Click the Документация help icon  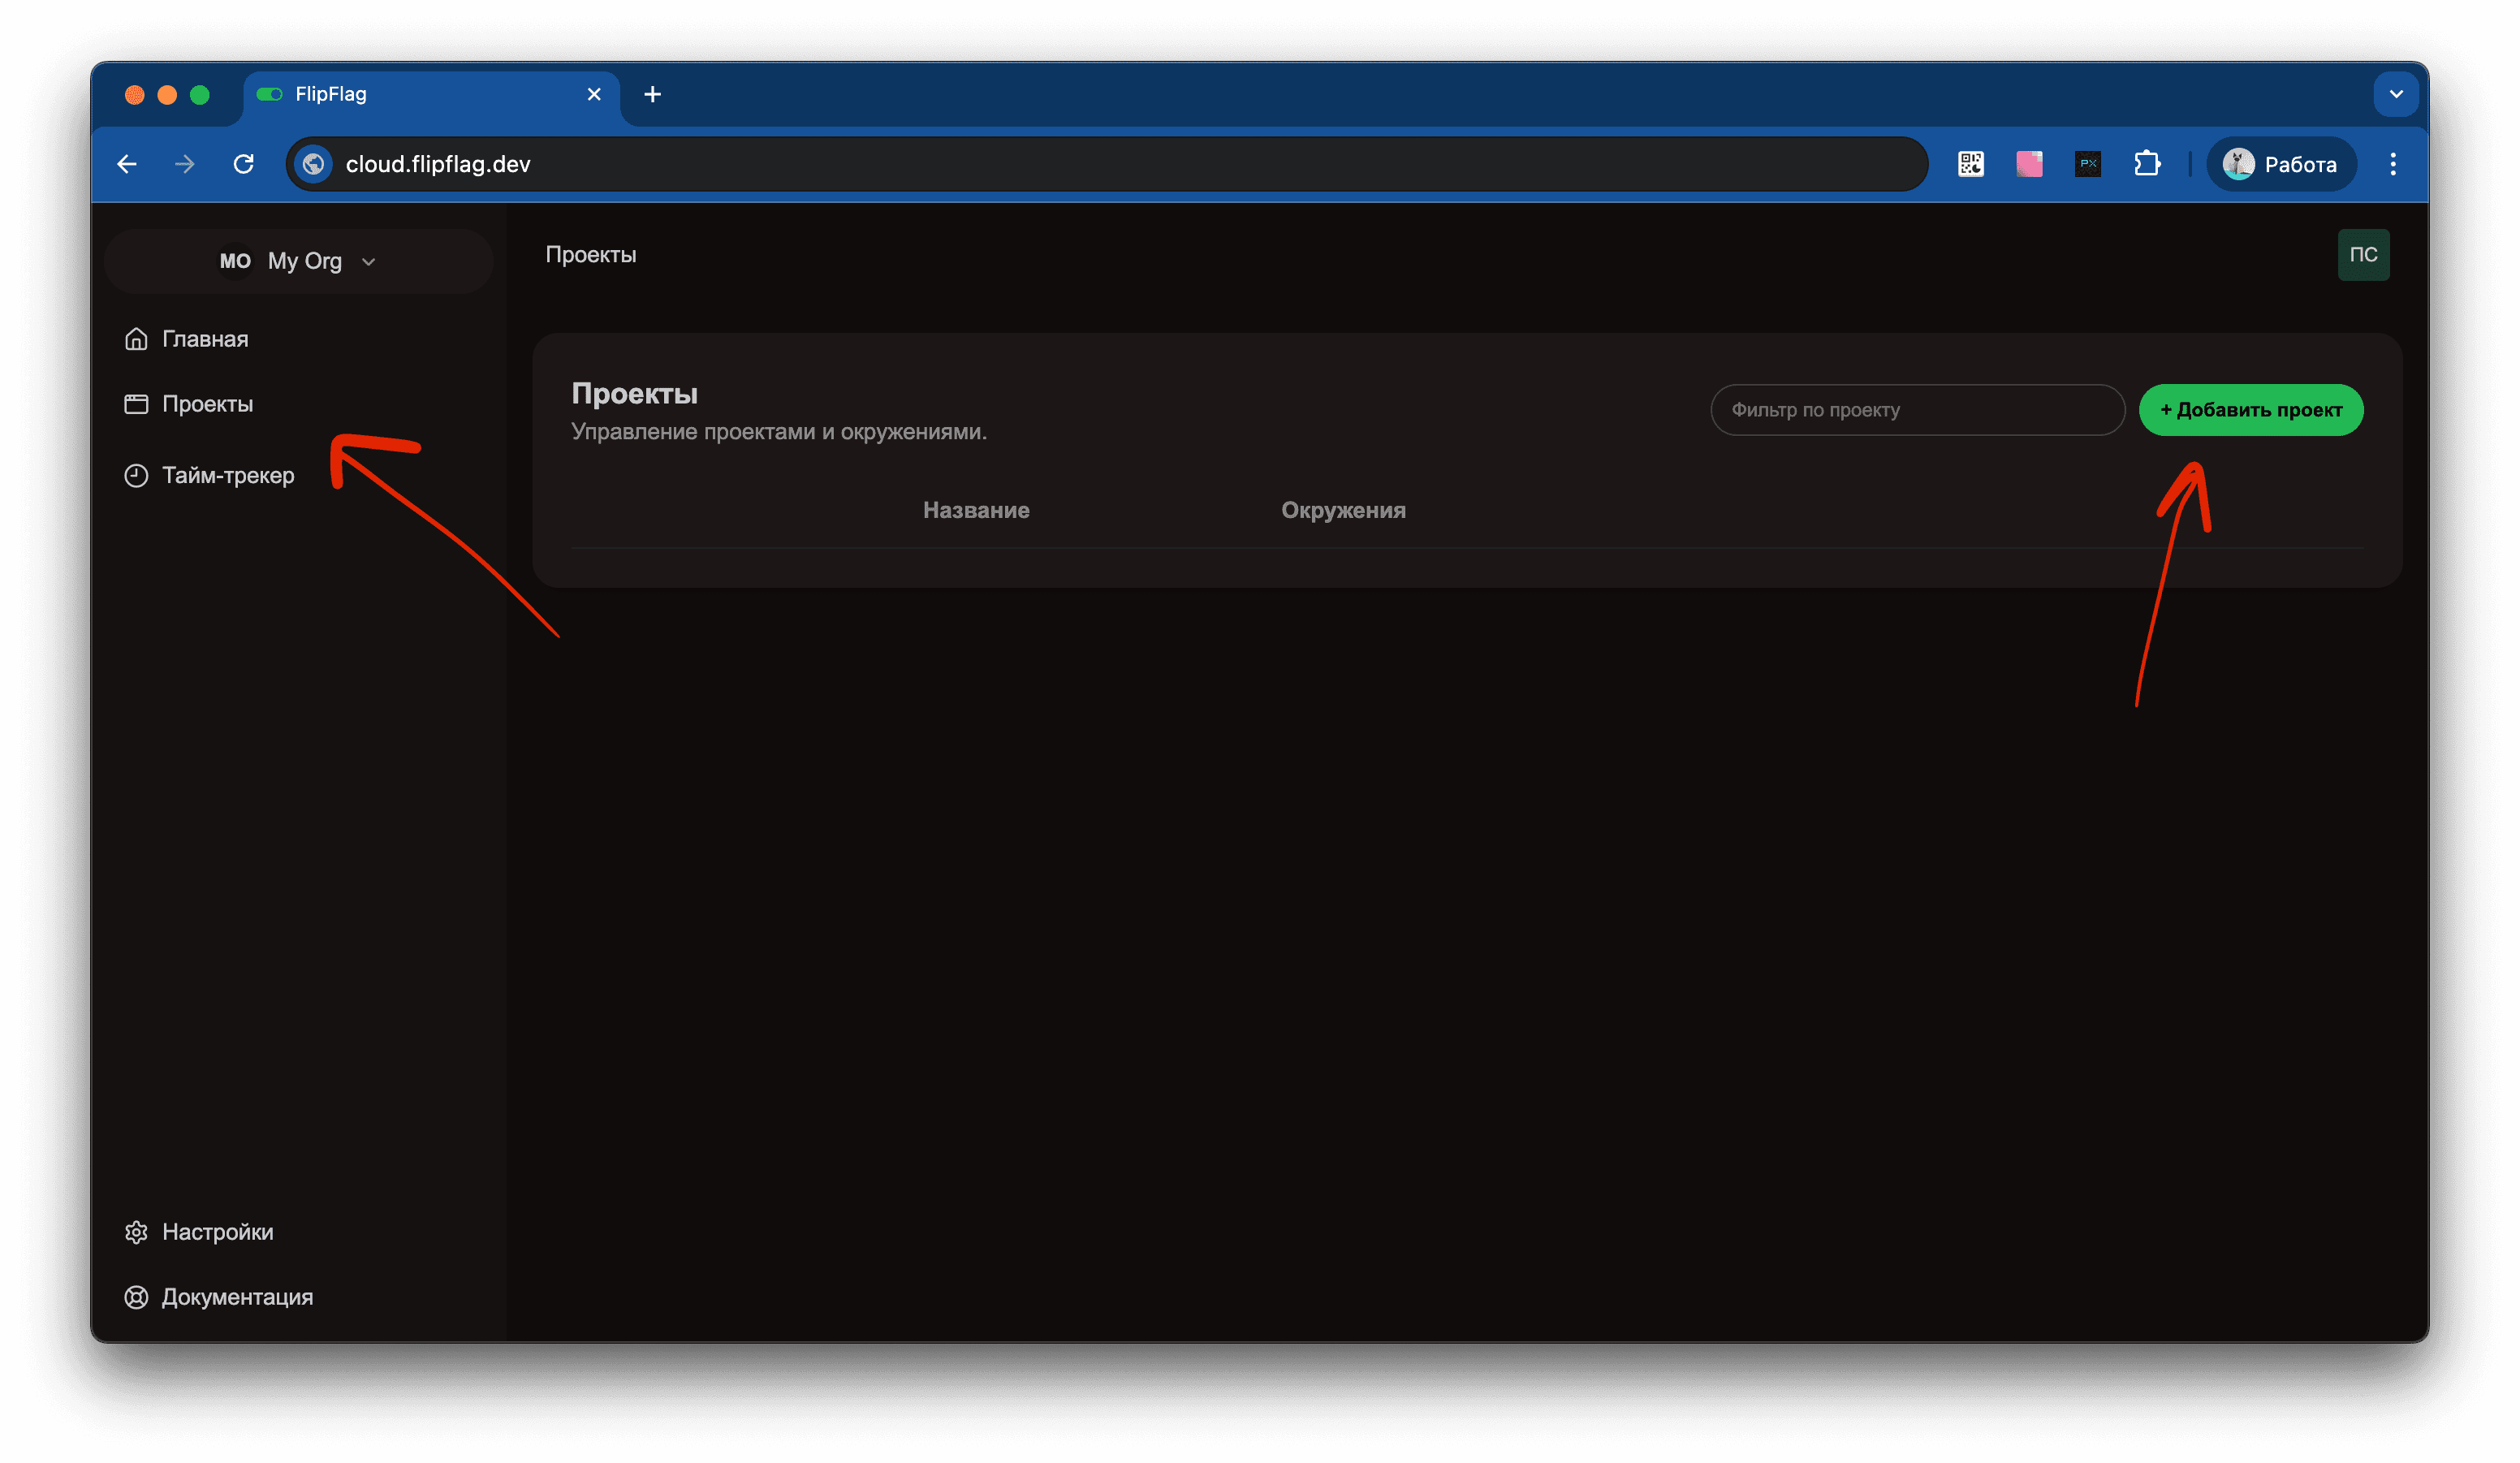(x=136, y=1297)
